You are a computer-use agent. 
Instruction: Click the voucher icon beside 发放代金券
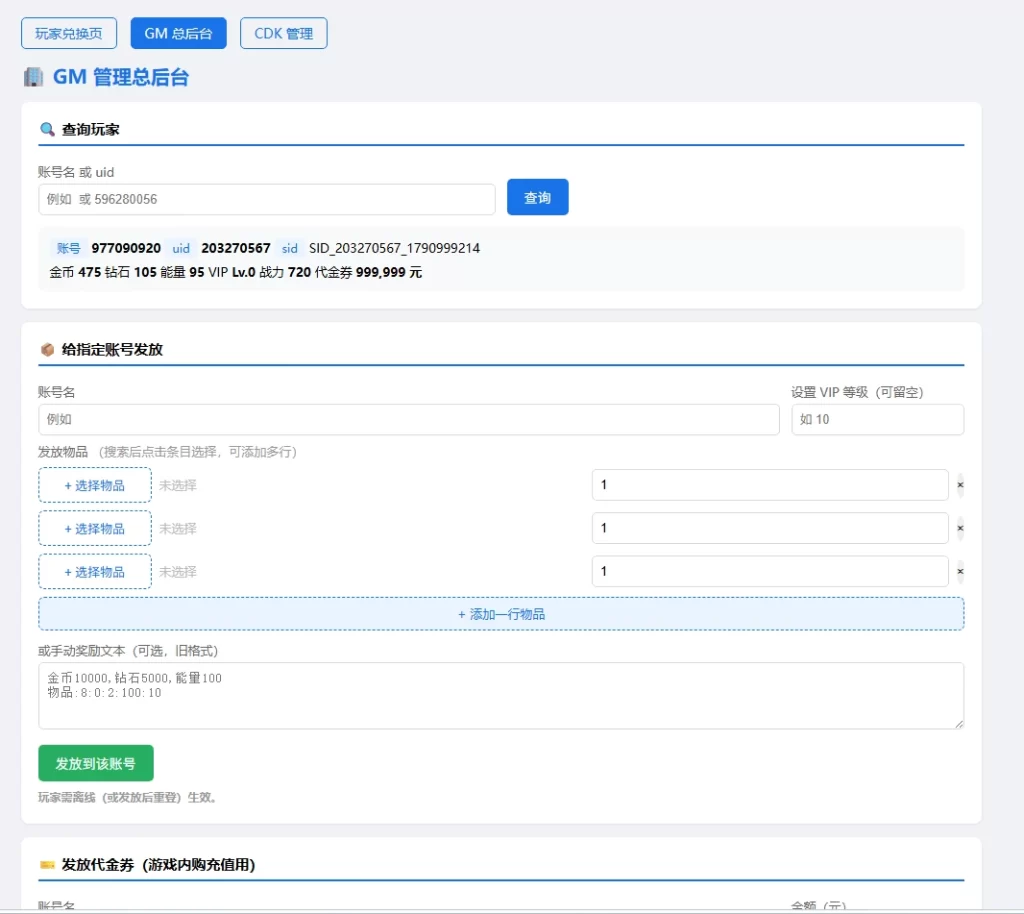coord(47,865)
